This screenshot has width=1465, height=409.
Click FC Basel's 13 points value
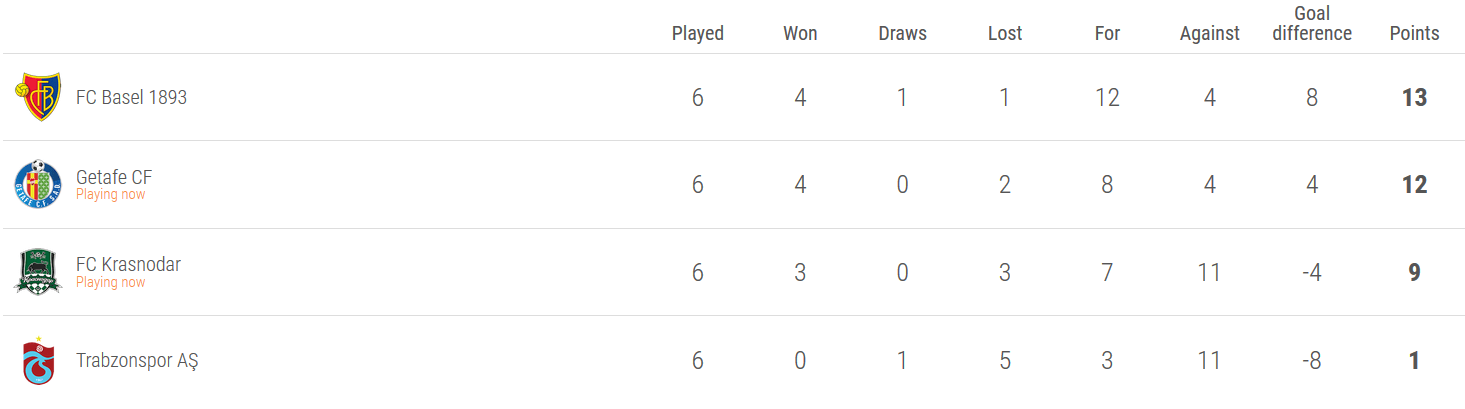pos(1414,98)
